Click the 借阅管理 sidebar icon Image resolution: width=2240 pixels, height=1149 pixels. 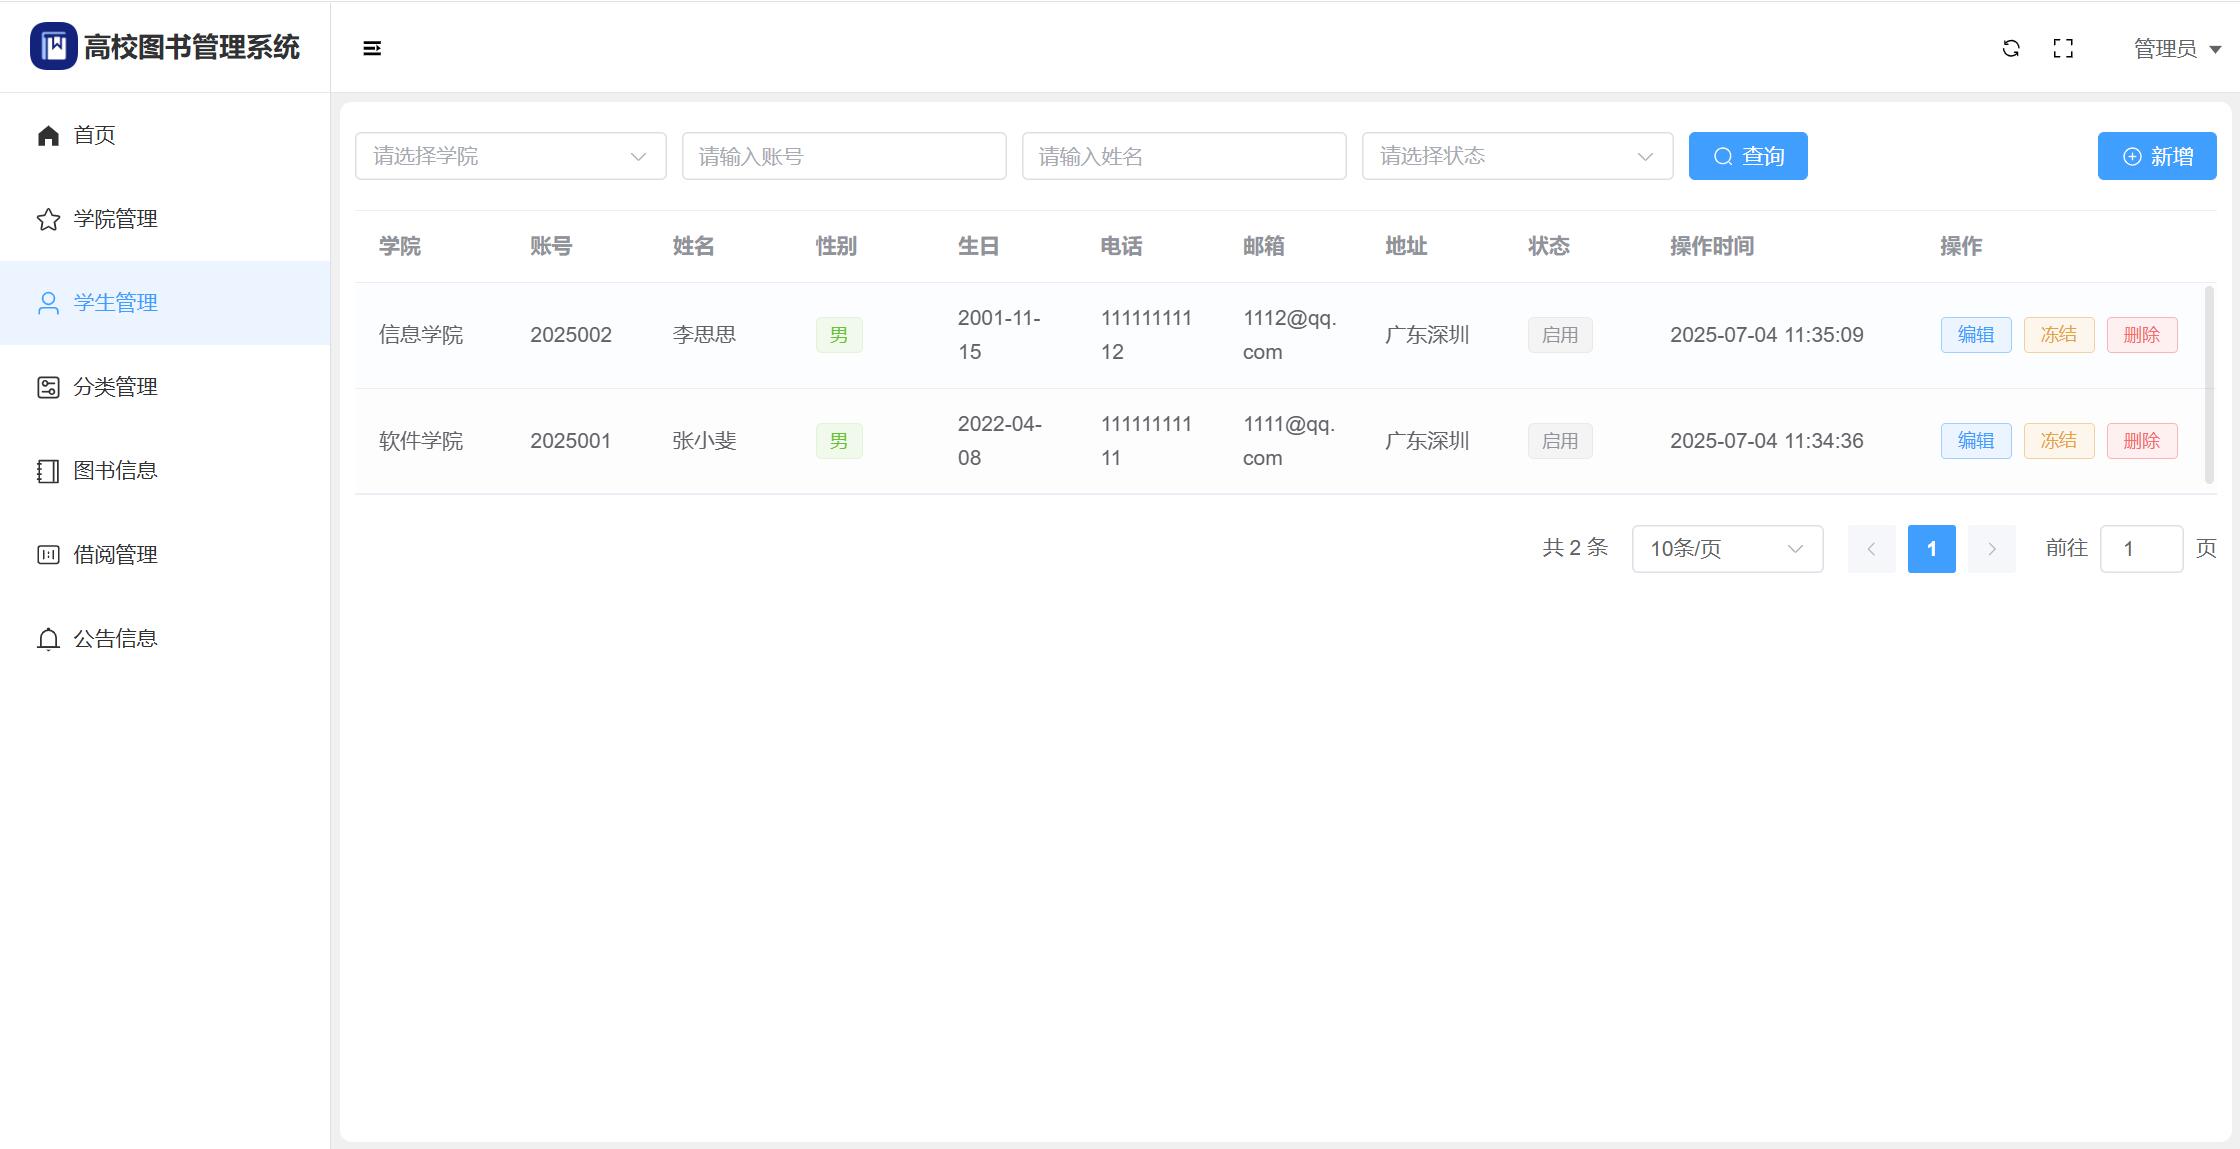point(48,555)
